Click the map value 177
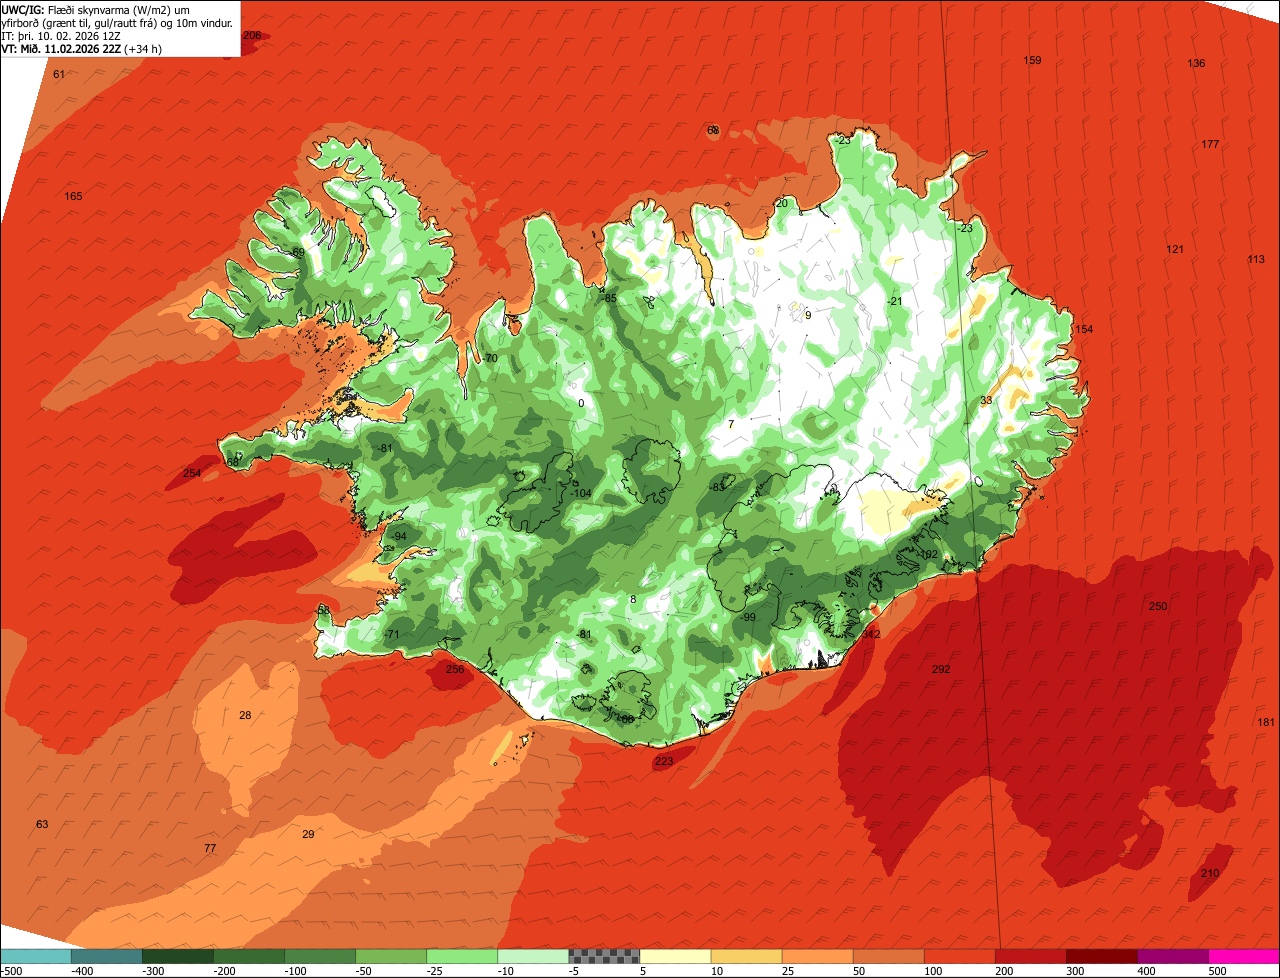Image resolution: width=1280 pixels, height=978 pixels. 1210,144
